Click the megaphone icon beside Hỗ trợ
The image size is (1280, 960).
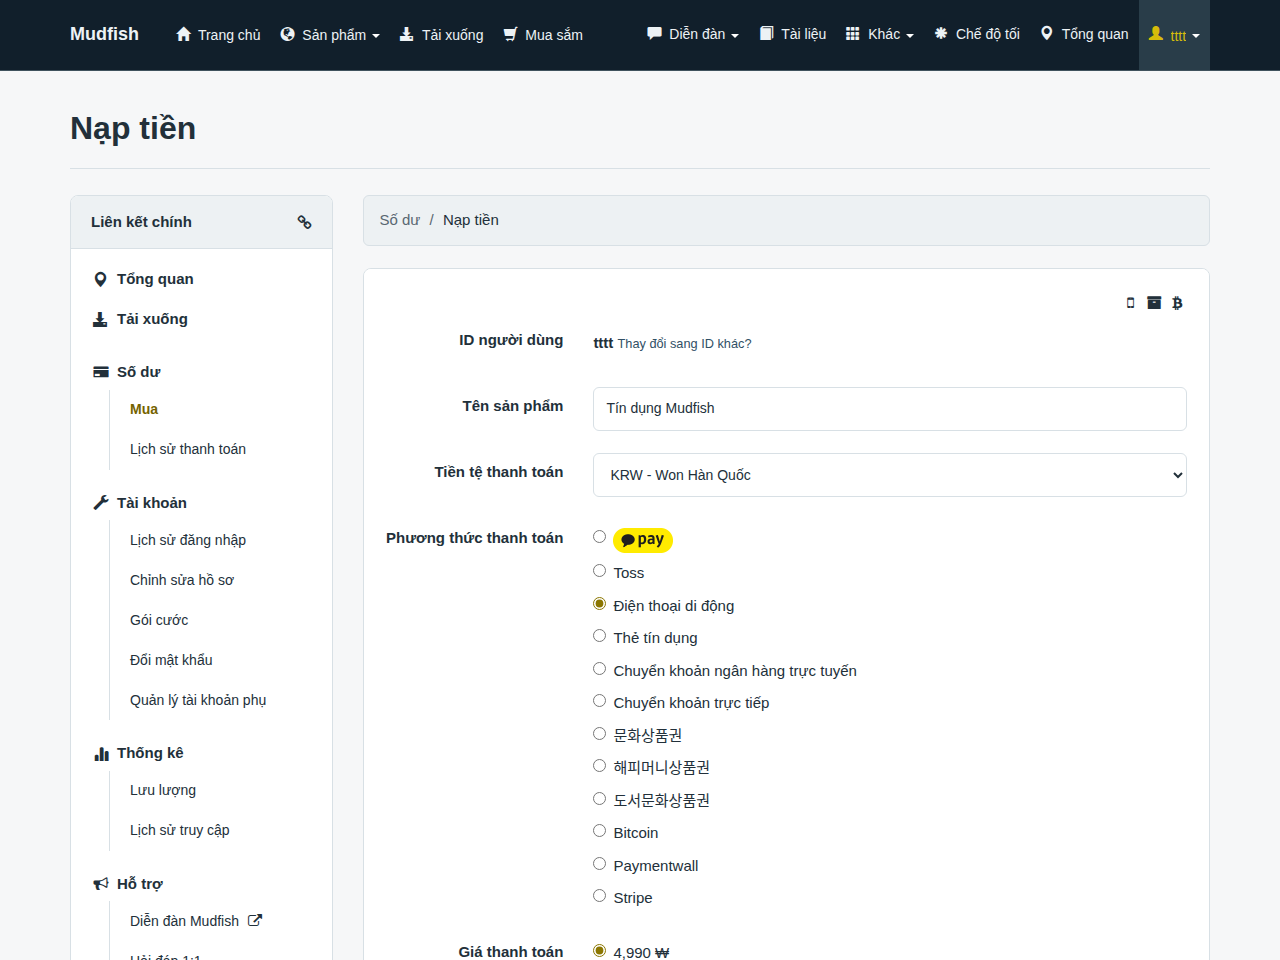[x=101, y=884]
